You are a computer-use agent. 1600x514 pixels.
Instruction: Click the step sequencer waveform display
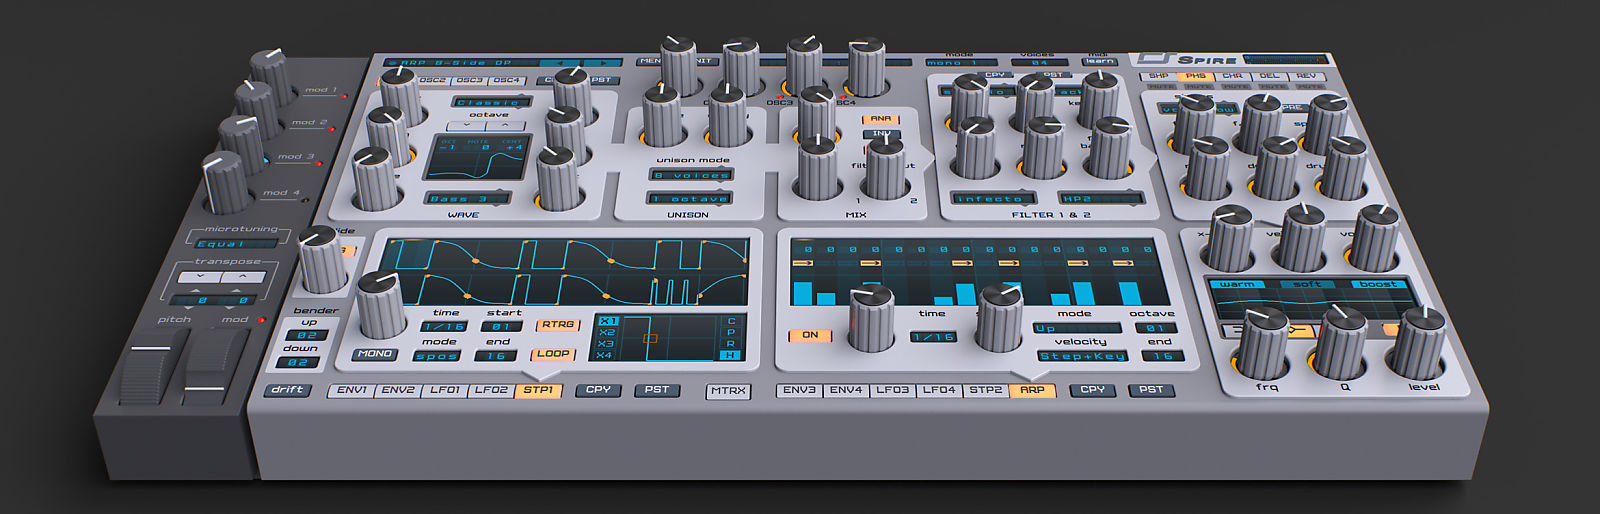click(564, 271)
